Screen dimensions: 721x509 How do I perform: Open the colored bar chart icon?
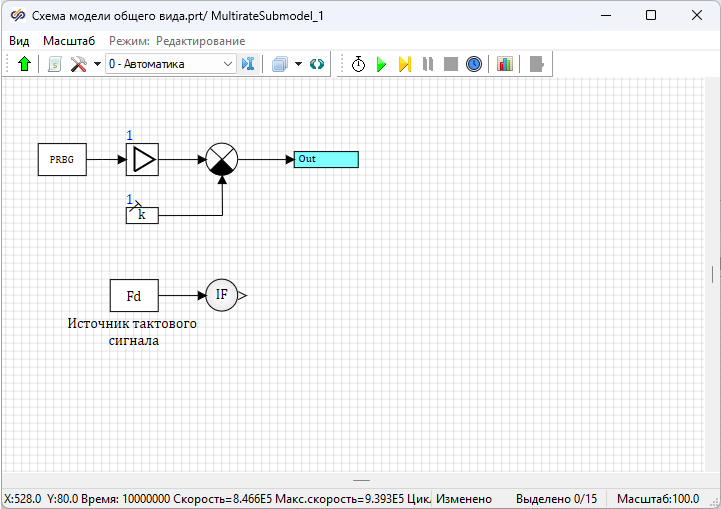point(505,64)
